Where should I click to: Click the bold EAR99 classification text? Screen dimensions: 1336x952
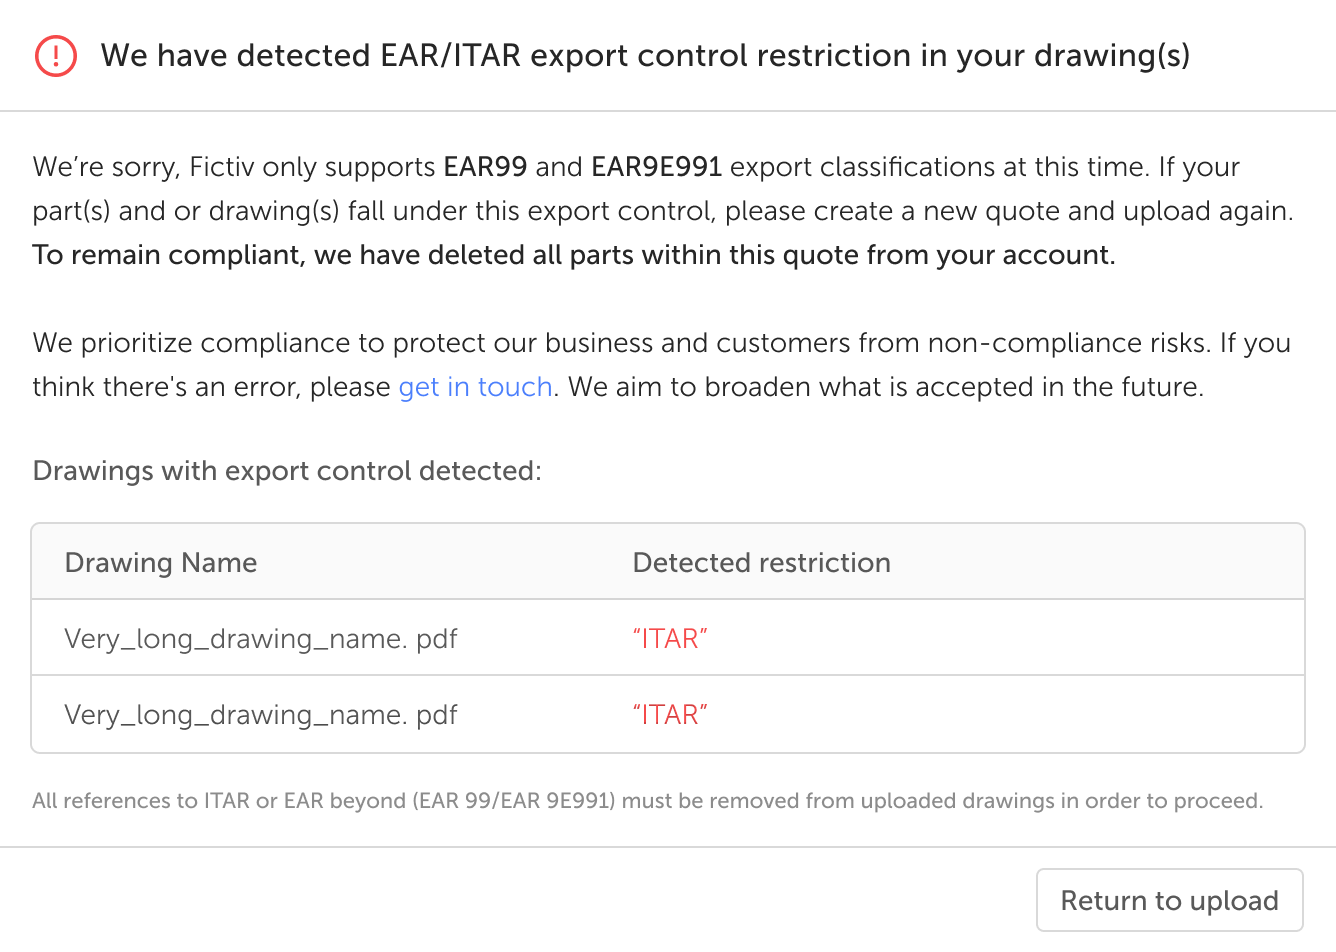tap(485, 167)
